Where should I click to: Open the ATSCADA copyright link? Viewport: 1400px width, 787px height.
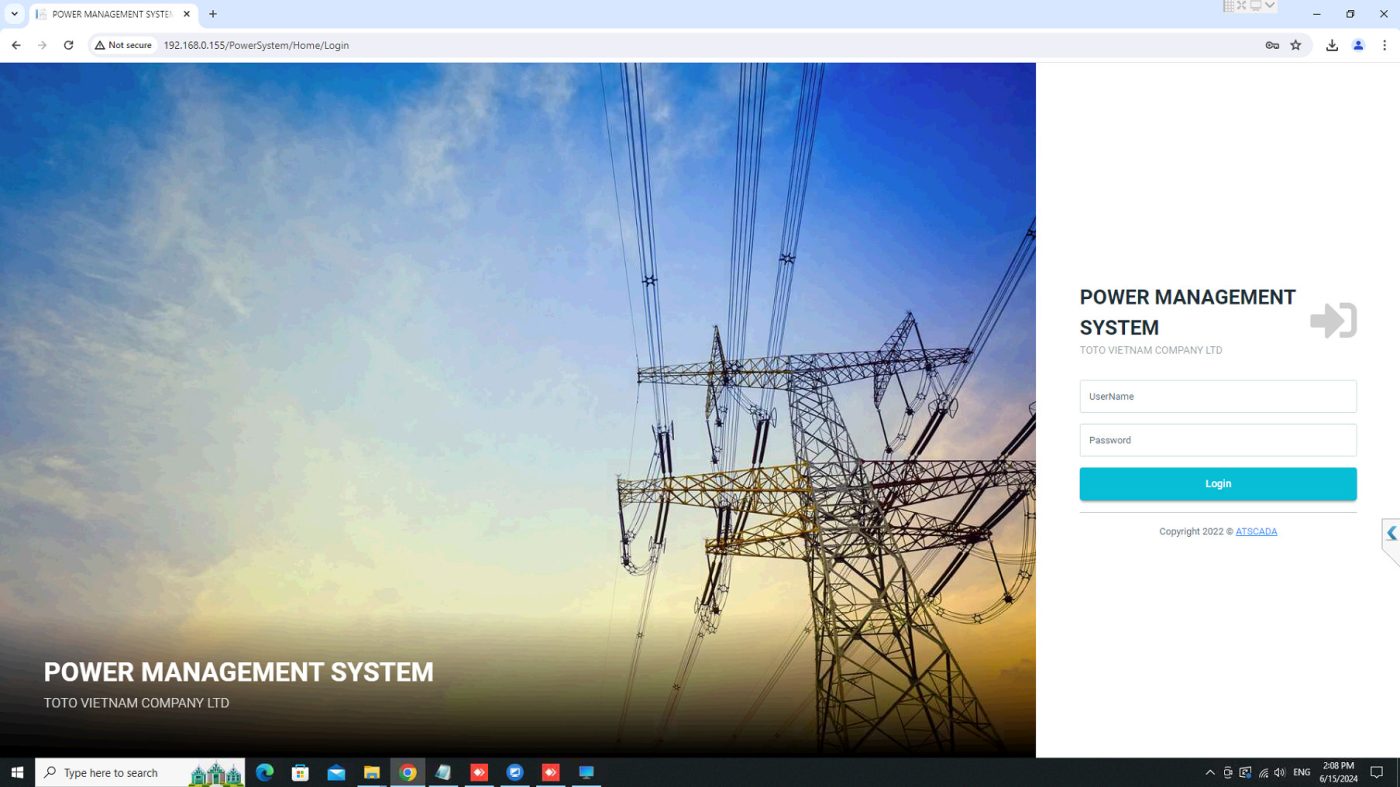click(1256, 532)
